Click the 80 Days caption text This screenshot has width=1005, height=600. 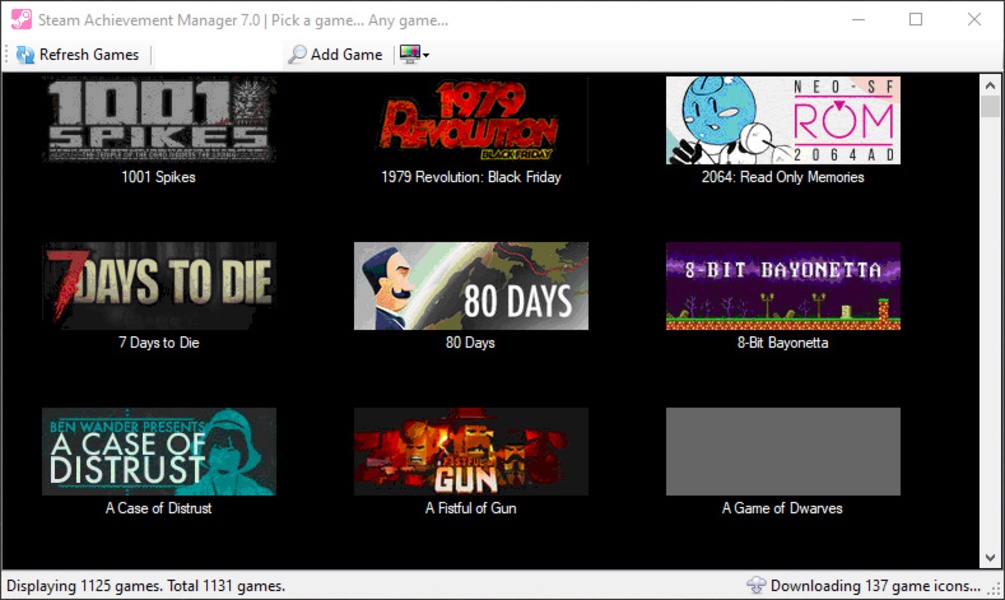470,342
